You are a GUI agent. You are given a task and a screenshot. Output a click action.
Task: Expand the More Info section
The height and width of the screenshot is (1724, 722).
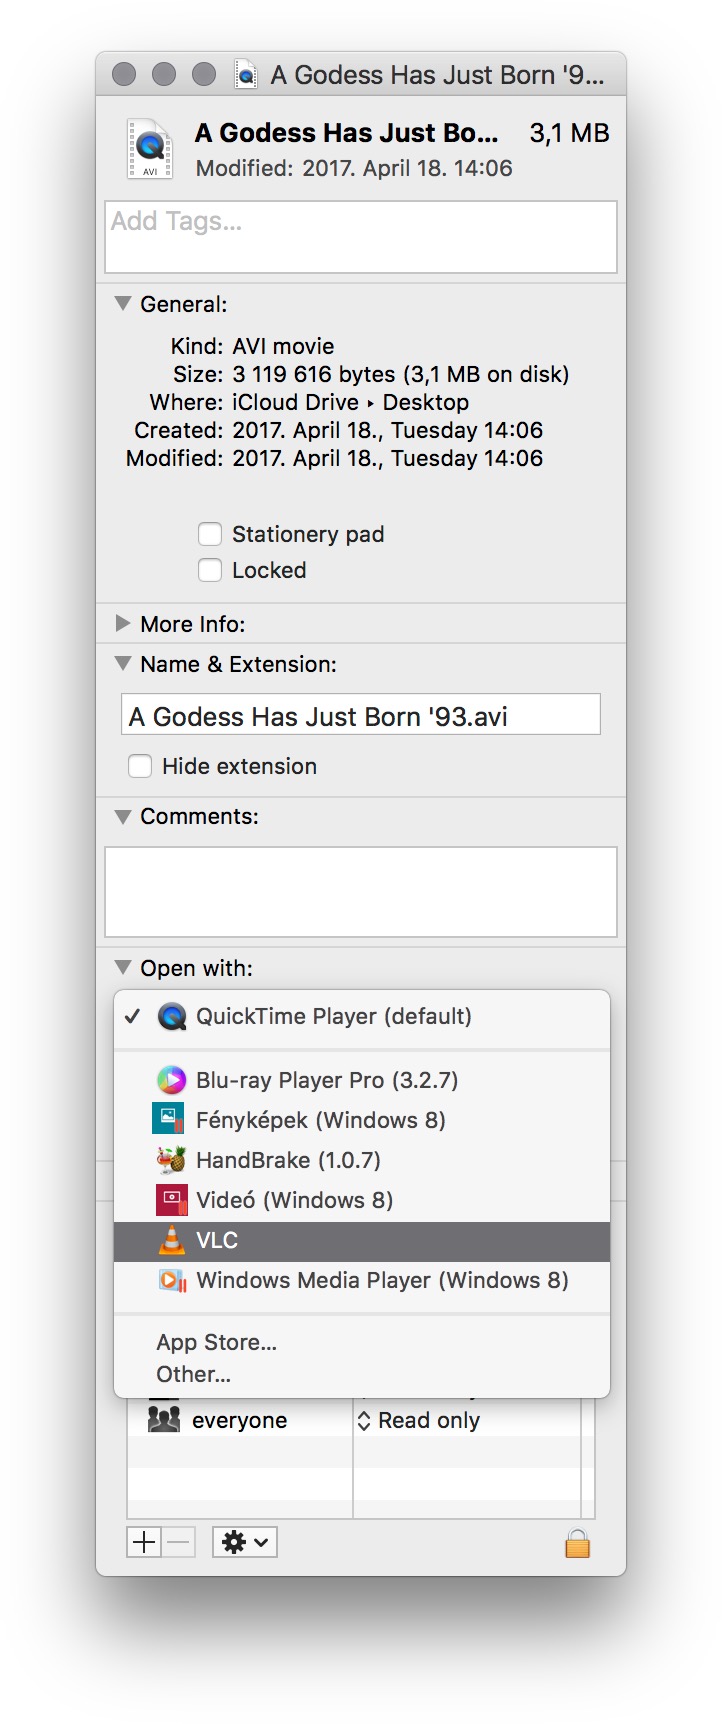tap(123, 623)
